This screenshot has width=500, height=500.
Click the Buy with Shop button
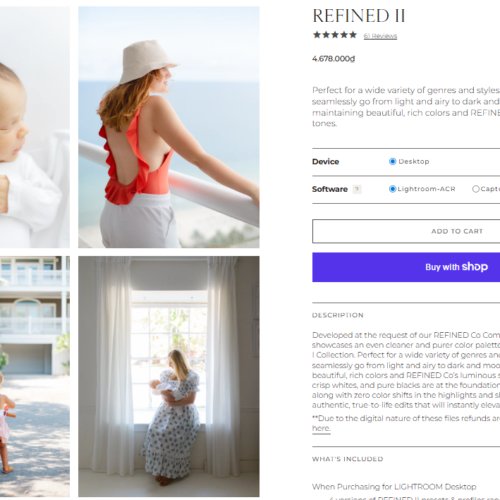(x=406, y=267)
